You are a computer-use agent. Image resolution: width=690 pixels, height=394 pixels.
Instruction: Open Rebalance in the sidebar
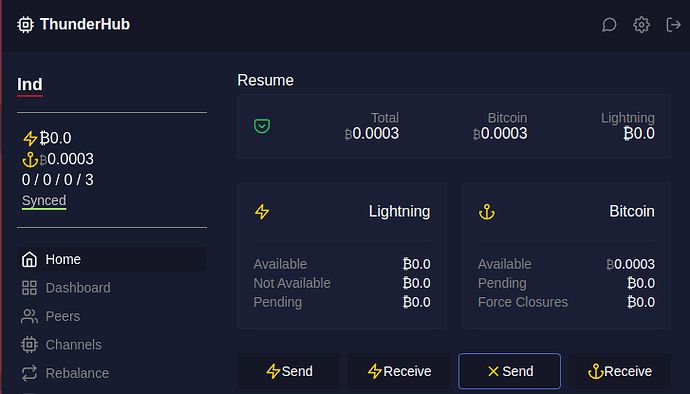tap(112, 373)
